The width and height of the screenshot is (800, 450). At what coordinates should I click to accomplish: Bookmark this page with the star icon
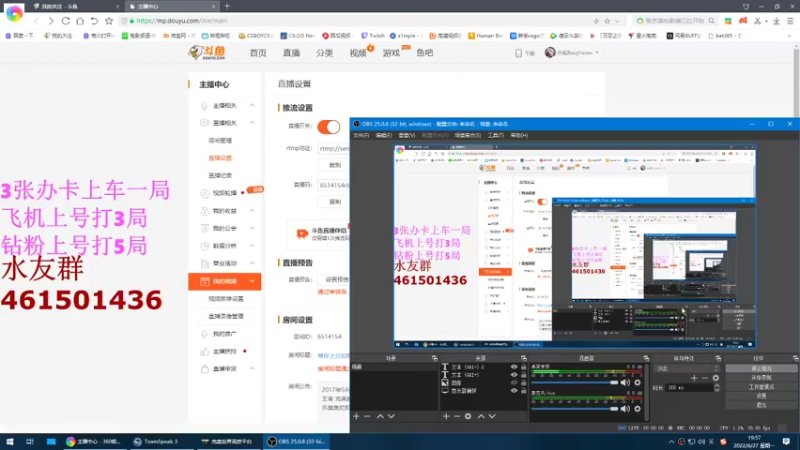109,21
